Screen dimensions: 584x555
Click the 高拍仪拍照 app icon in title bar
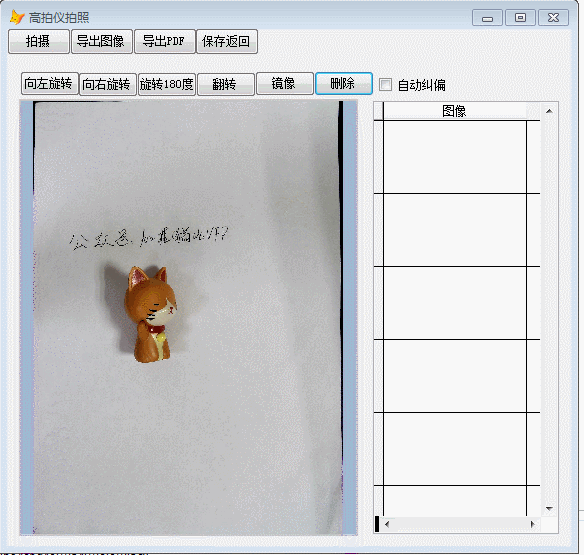pos(17,18)
